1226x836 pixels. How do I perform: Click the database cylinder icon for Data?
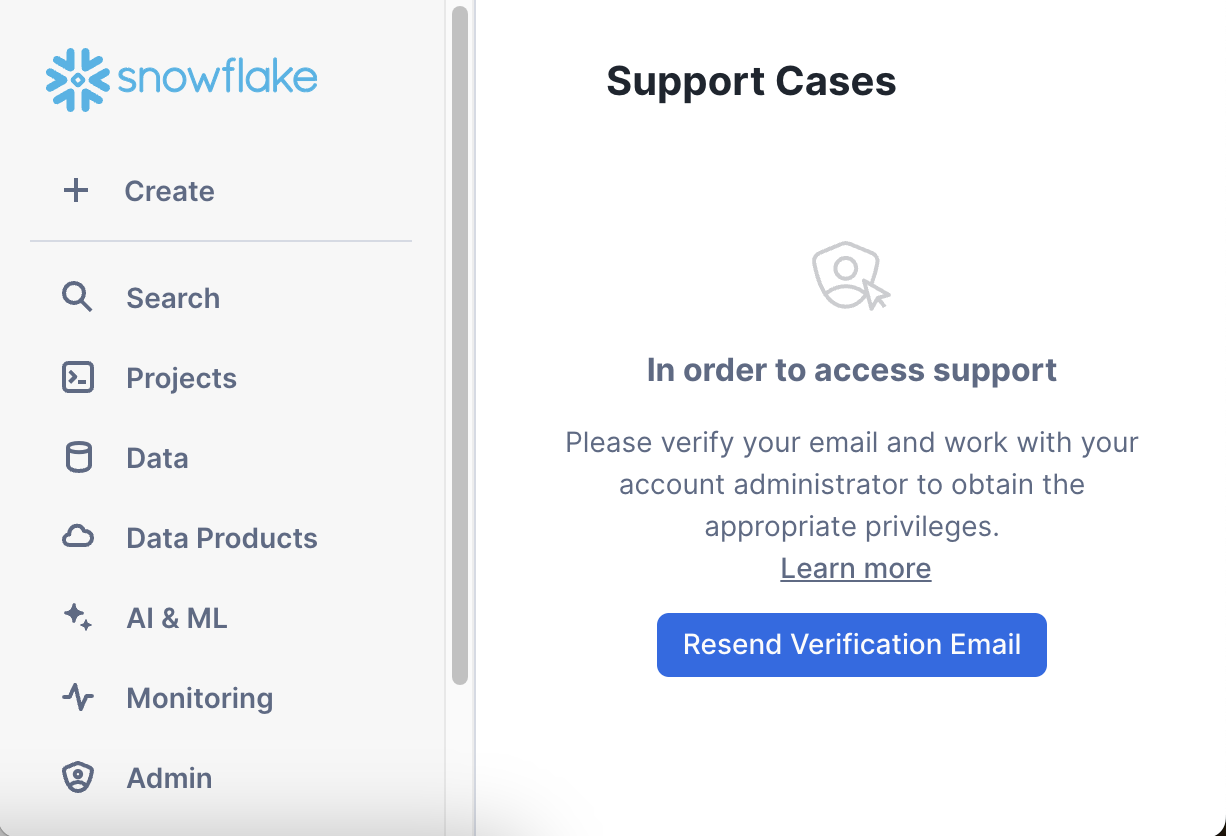tap(77, 457)
